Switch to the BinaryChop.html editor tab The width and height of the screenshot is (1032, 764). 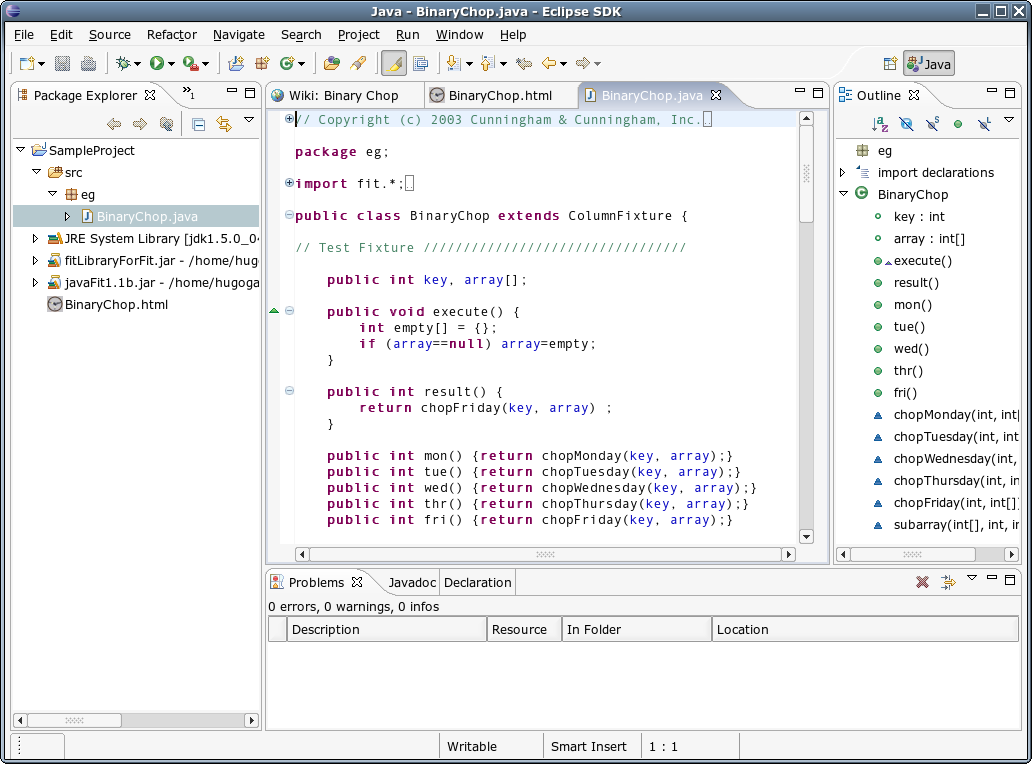pos(499,96)
